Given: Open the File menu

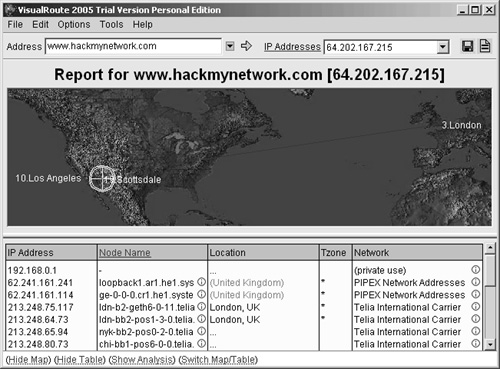Looking at the screenshot, I should pos(15,24).
